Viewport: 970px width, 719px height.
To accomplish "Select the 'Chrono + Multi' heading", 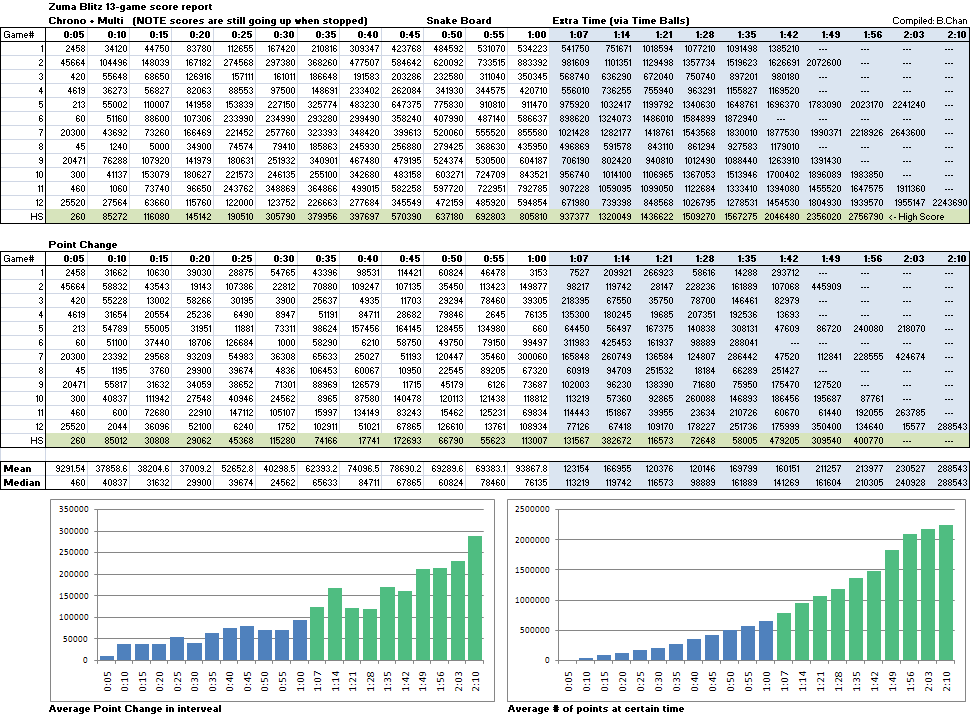I will pos(86,20).
